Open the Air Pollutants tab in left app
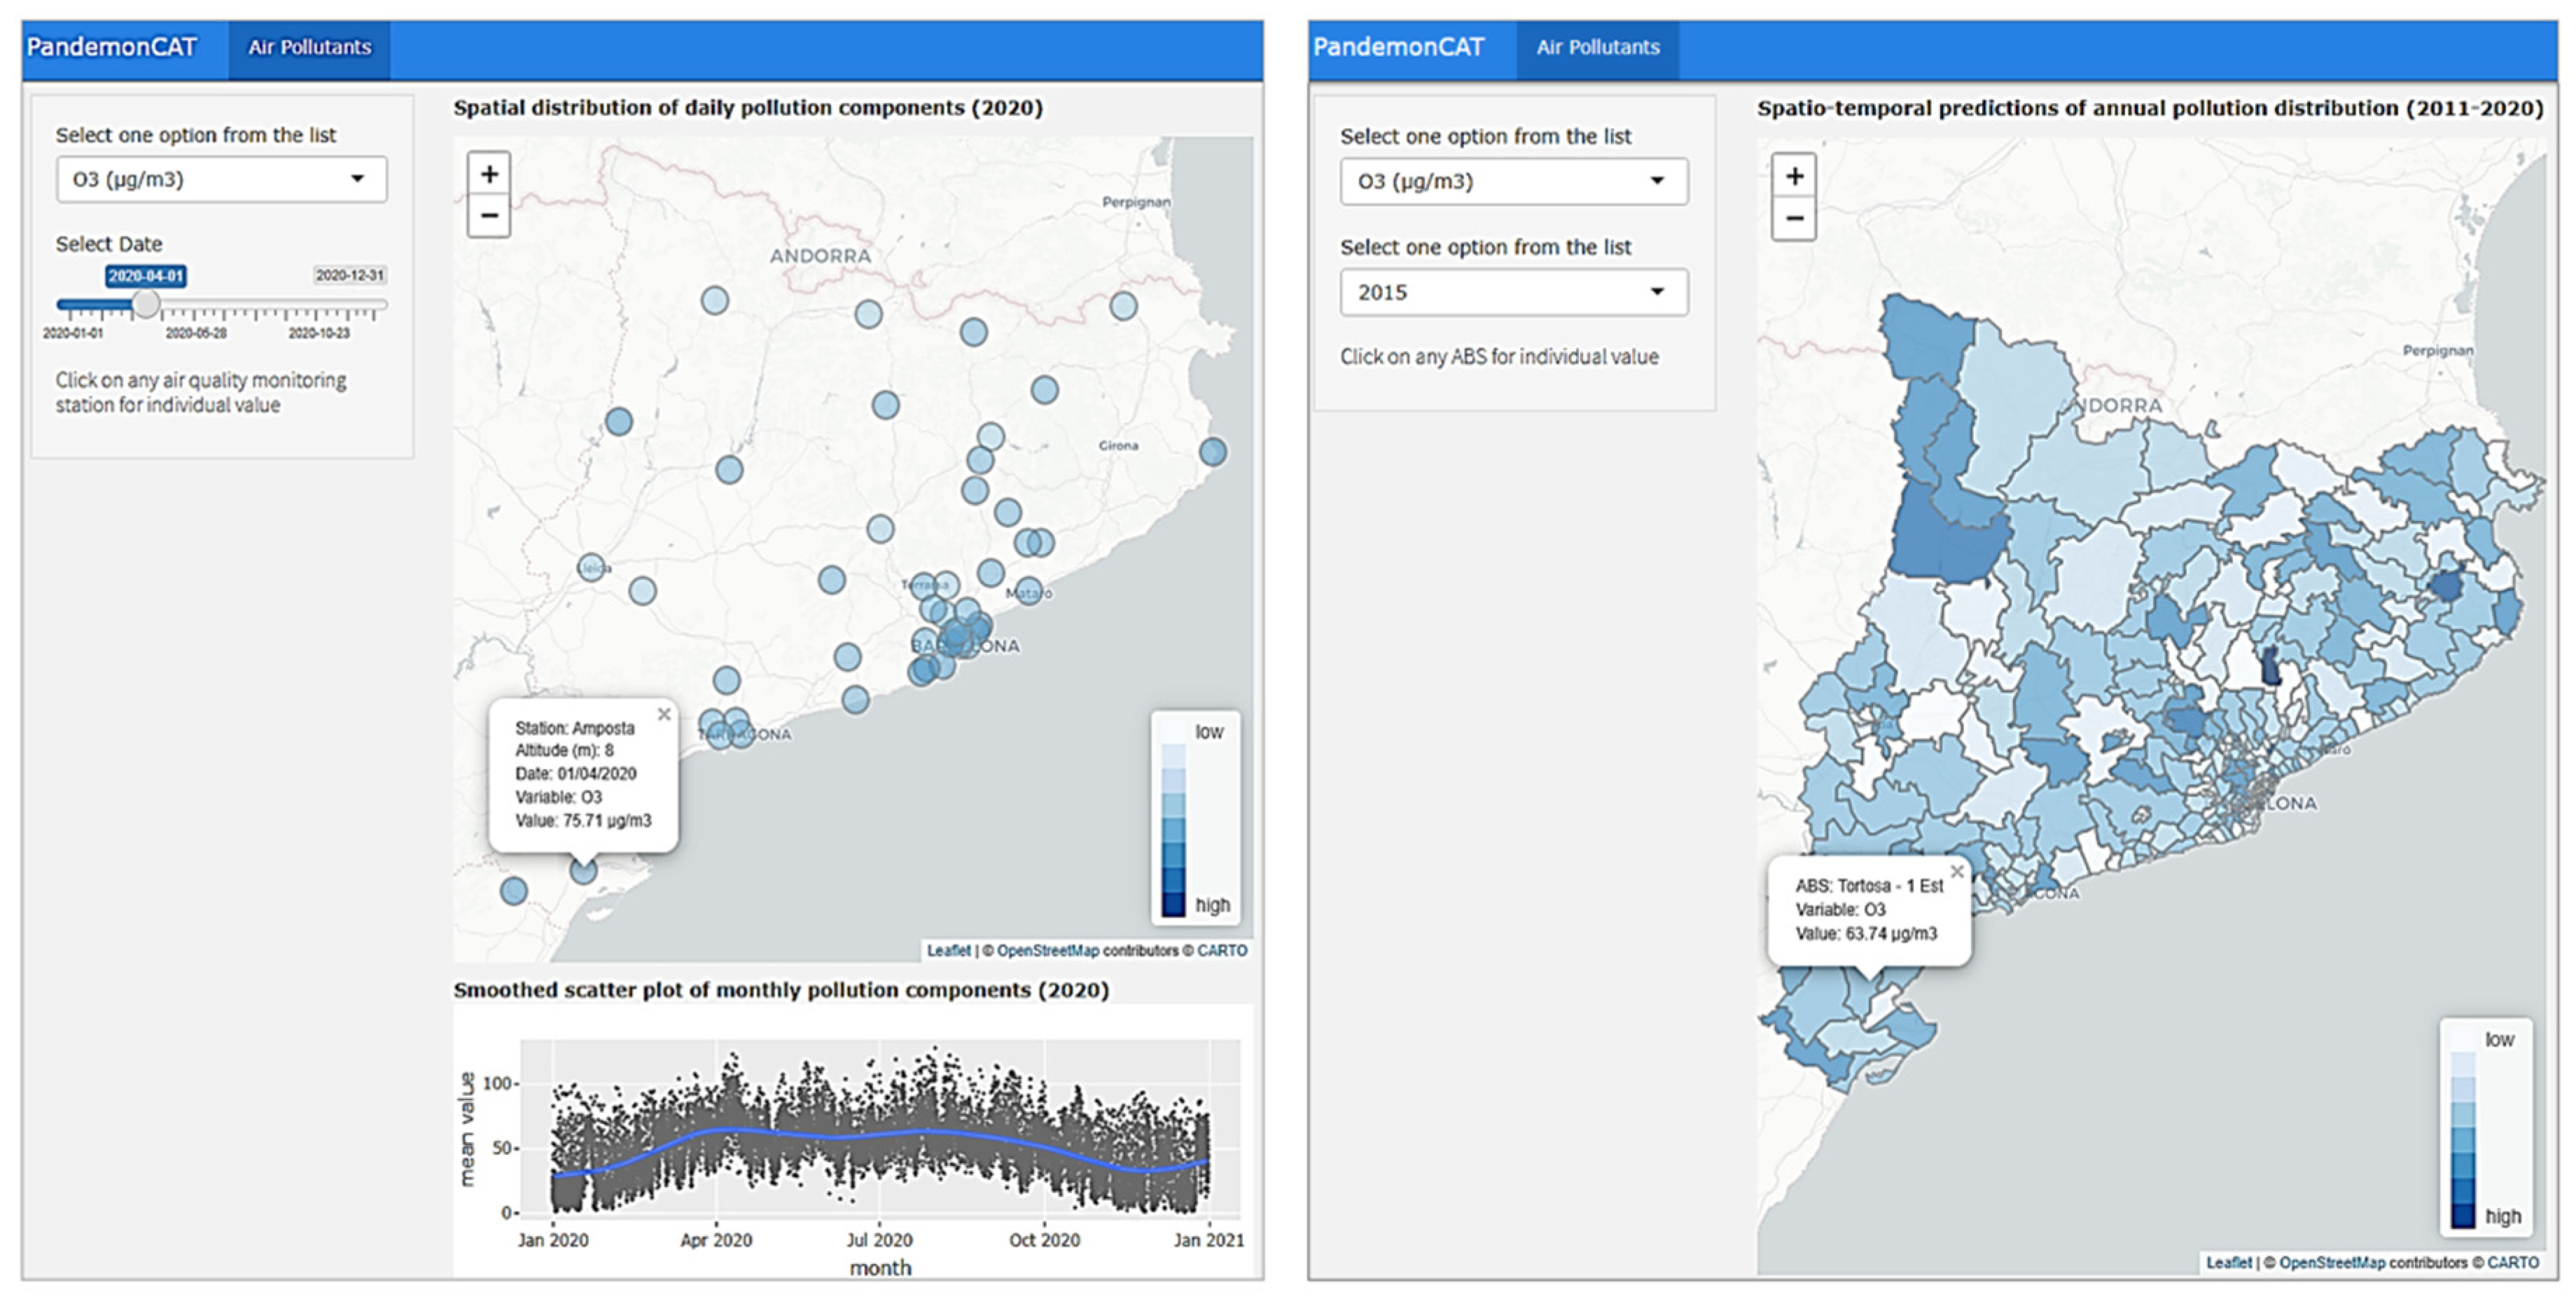The width and height of the screenshot is (2576, 1311). (x=309, y=47)
